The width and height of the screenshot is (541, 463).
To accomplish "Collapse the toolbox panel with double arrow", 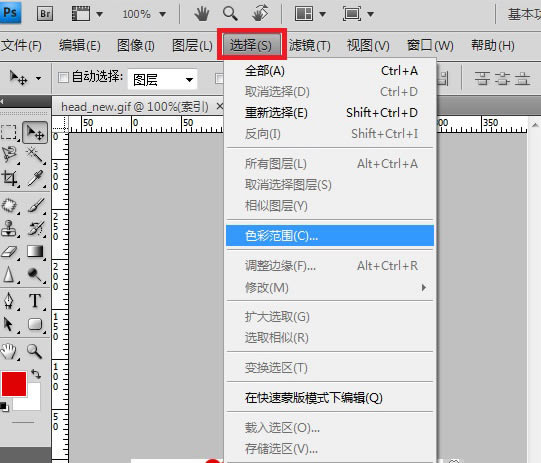I will 2,101.
